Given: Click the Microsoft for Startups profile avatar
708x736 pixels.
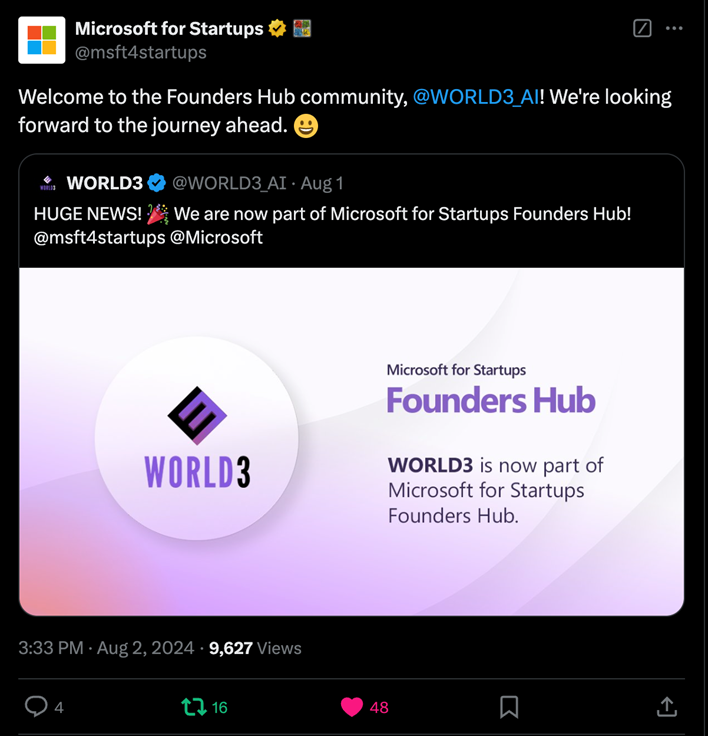Looking at the screenshot, I should pos(42,40).
